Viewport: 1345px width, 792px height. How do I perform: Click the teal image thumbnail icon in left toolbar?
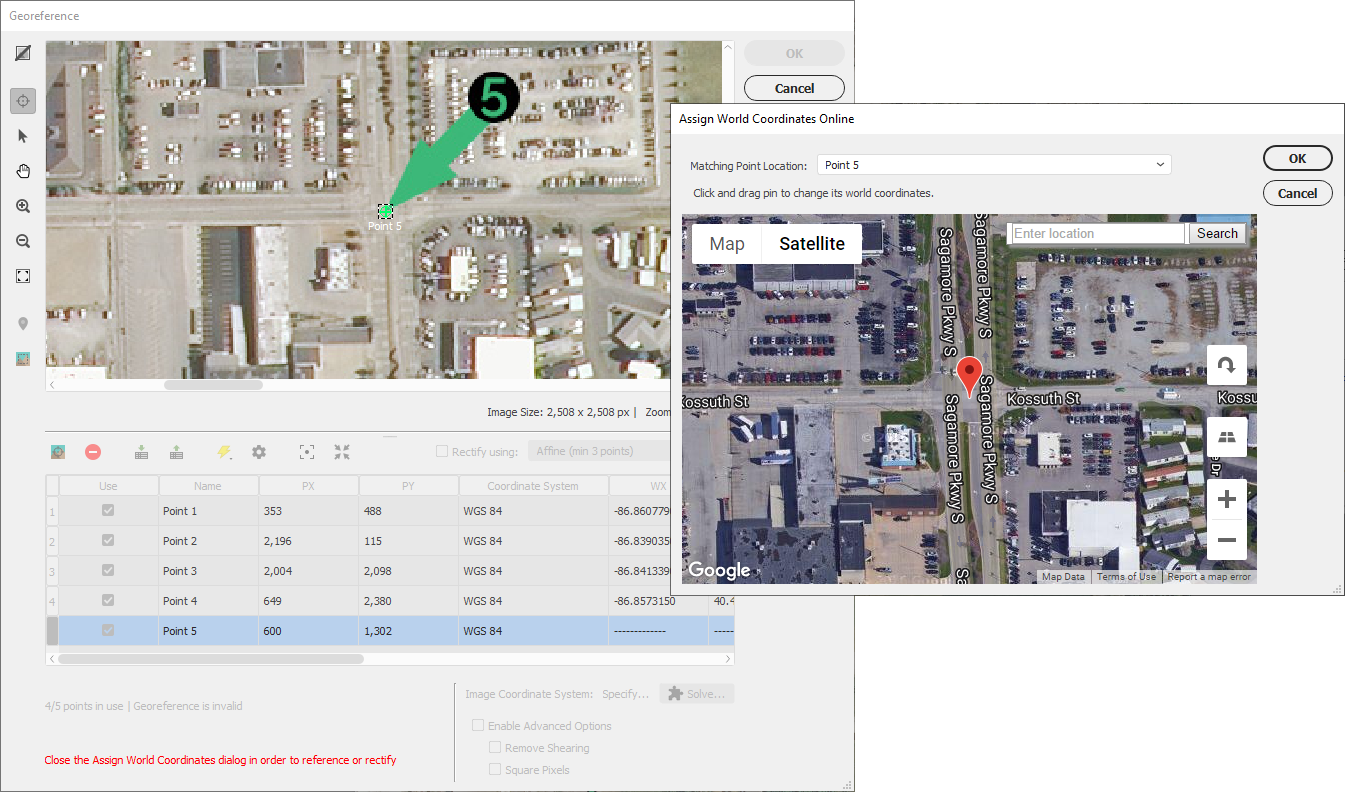(x=23, y=359)
